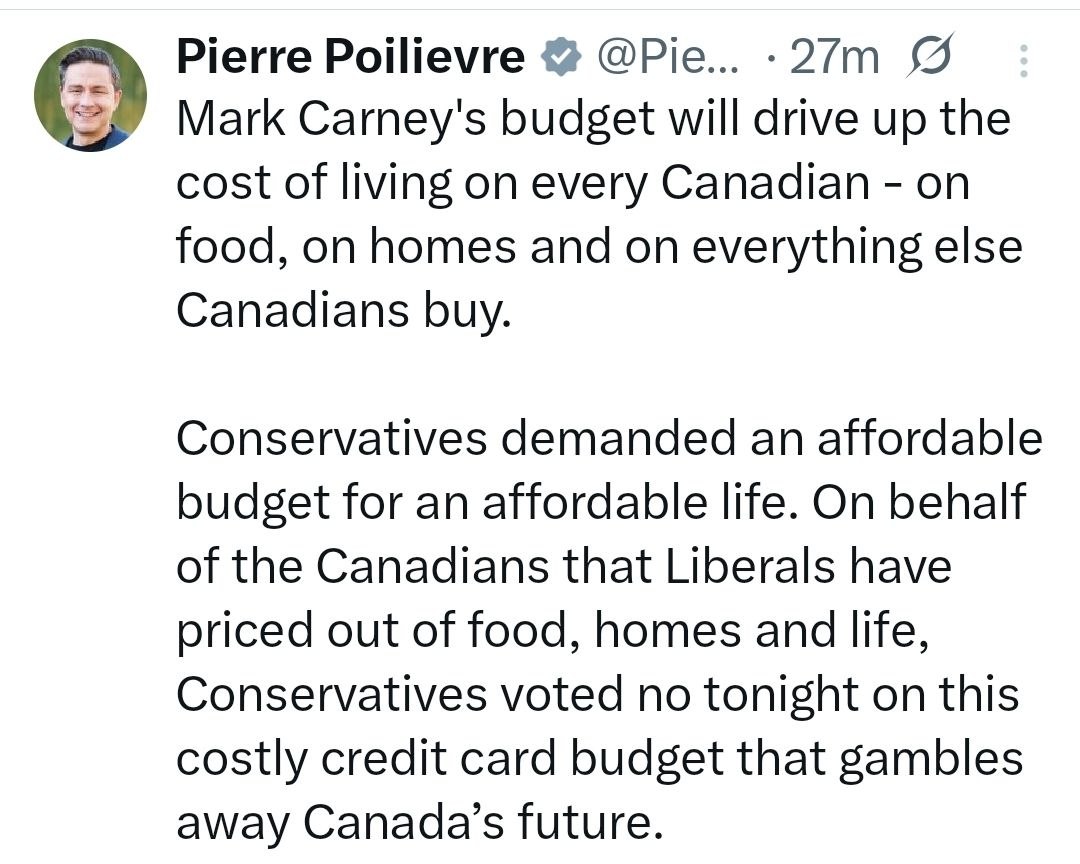Viewport: 1080px width, 864px height.
Task: Open the Pierre Poilievre profile picture
Action: click(90, 96)
